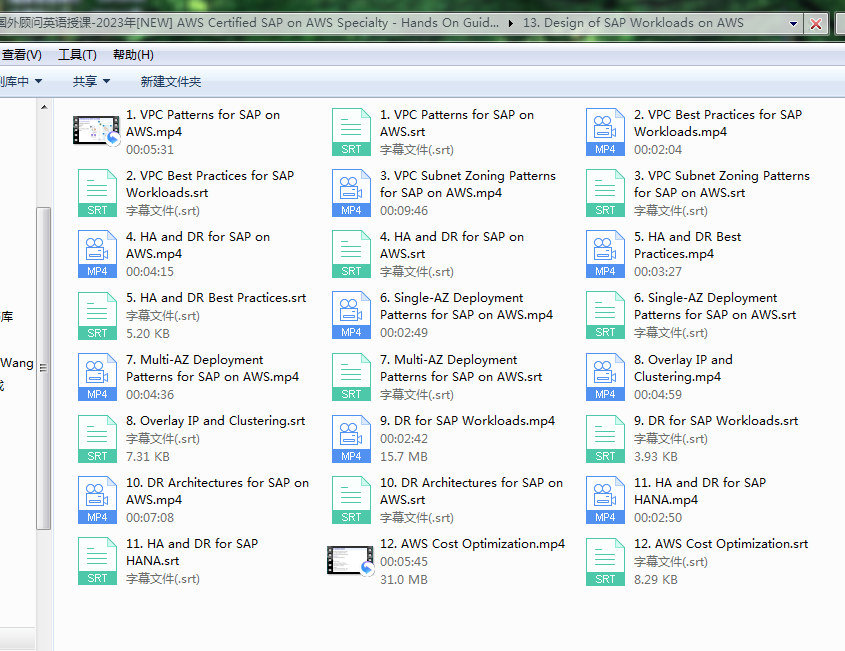Click the 新建文件夹 button
The width and height of the screenshot is (845, 651).
pos(170,81)
